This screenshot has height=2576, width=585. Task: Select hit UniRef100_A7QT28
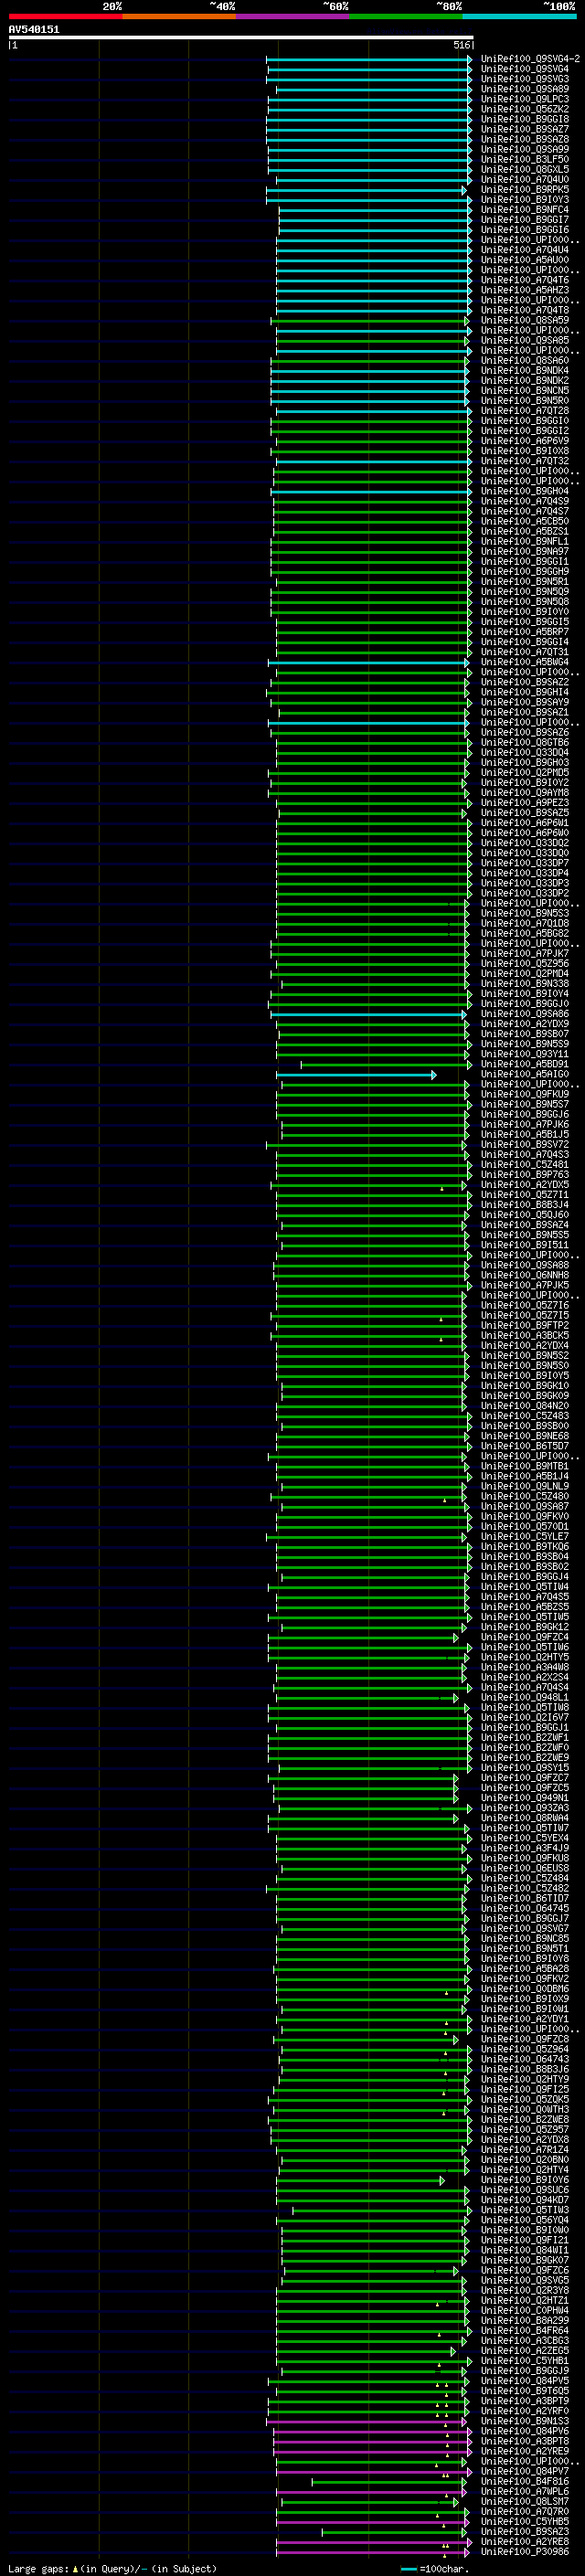point(525,410)
